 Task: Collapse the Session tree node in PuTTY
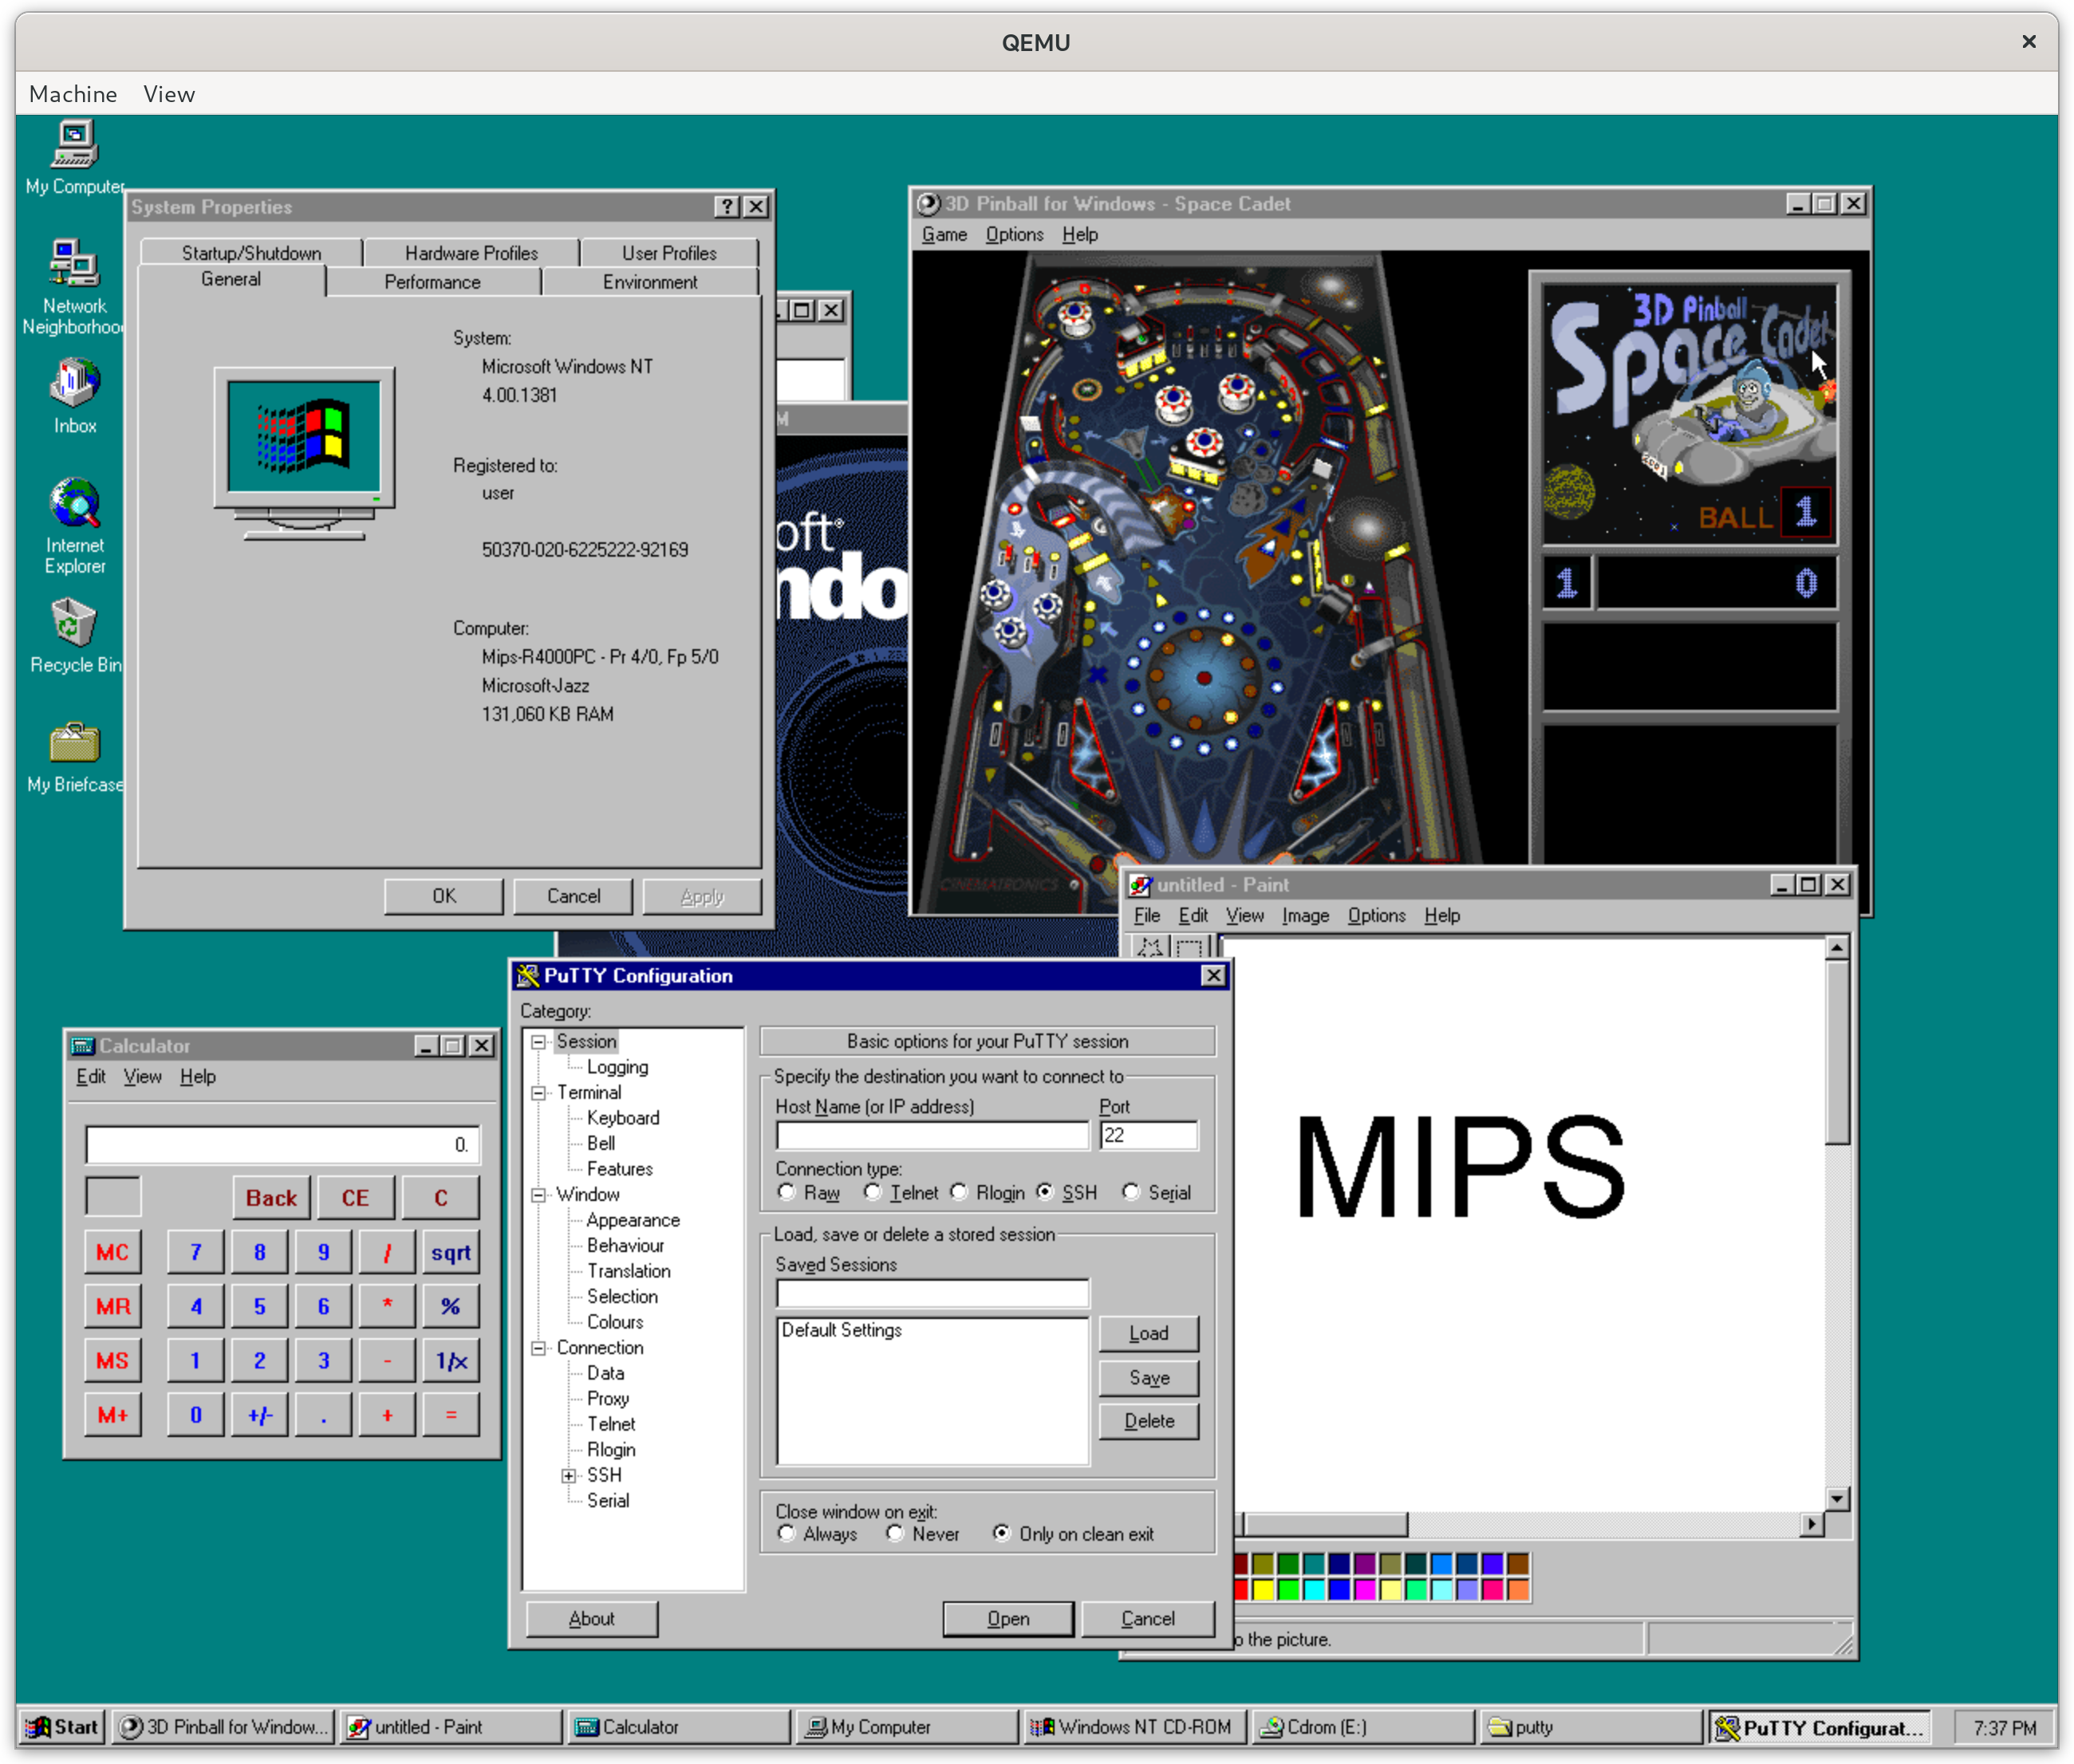click(539, 1042)
